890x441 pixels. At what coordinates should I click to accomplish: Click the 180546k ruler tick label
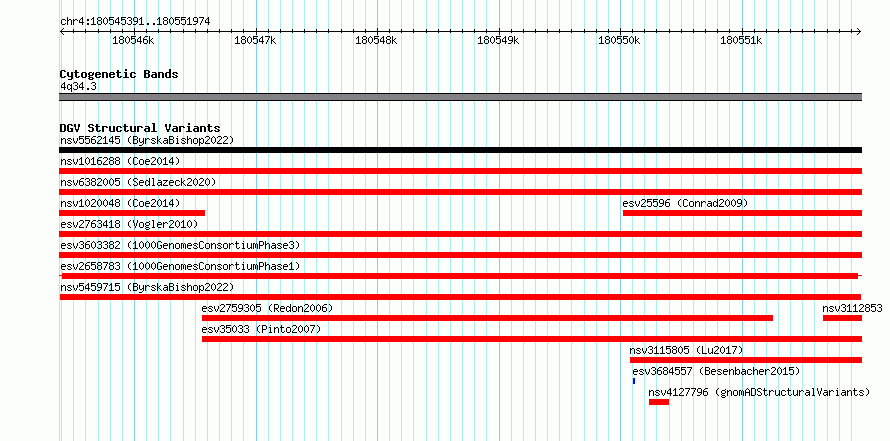(133, 40)
